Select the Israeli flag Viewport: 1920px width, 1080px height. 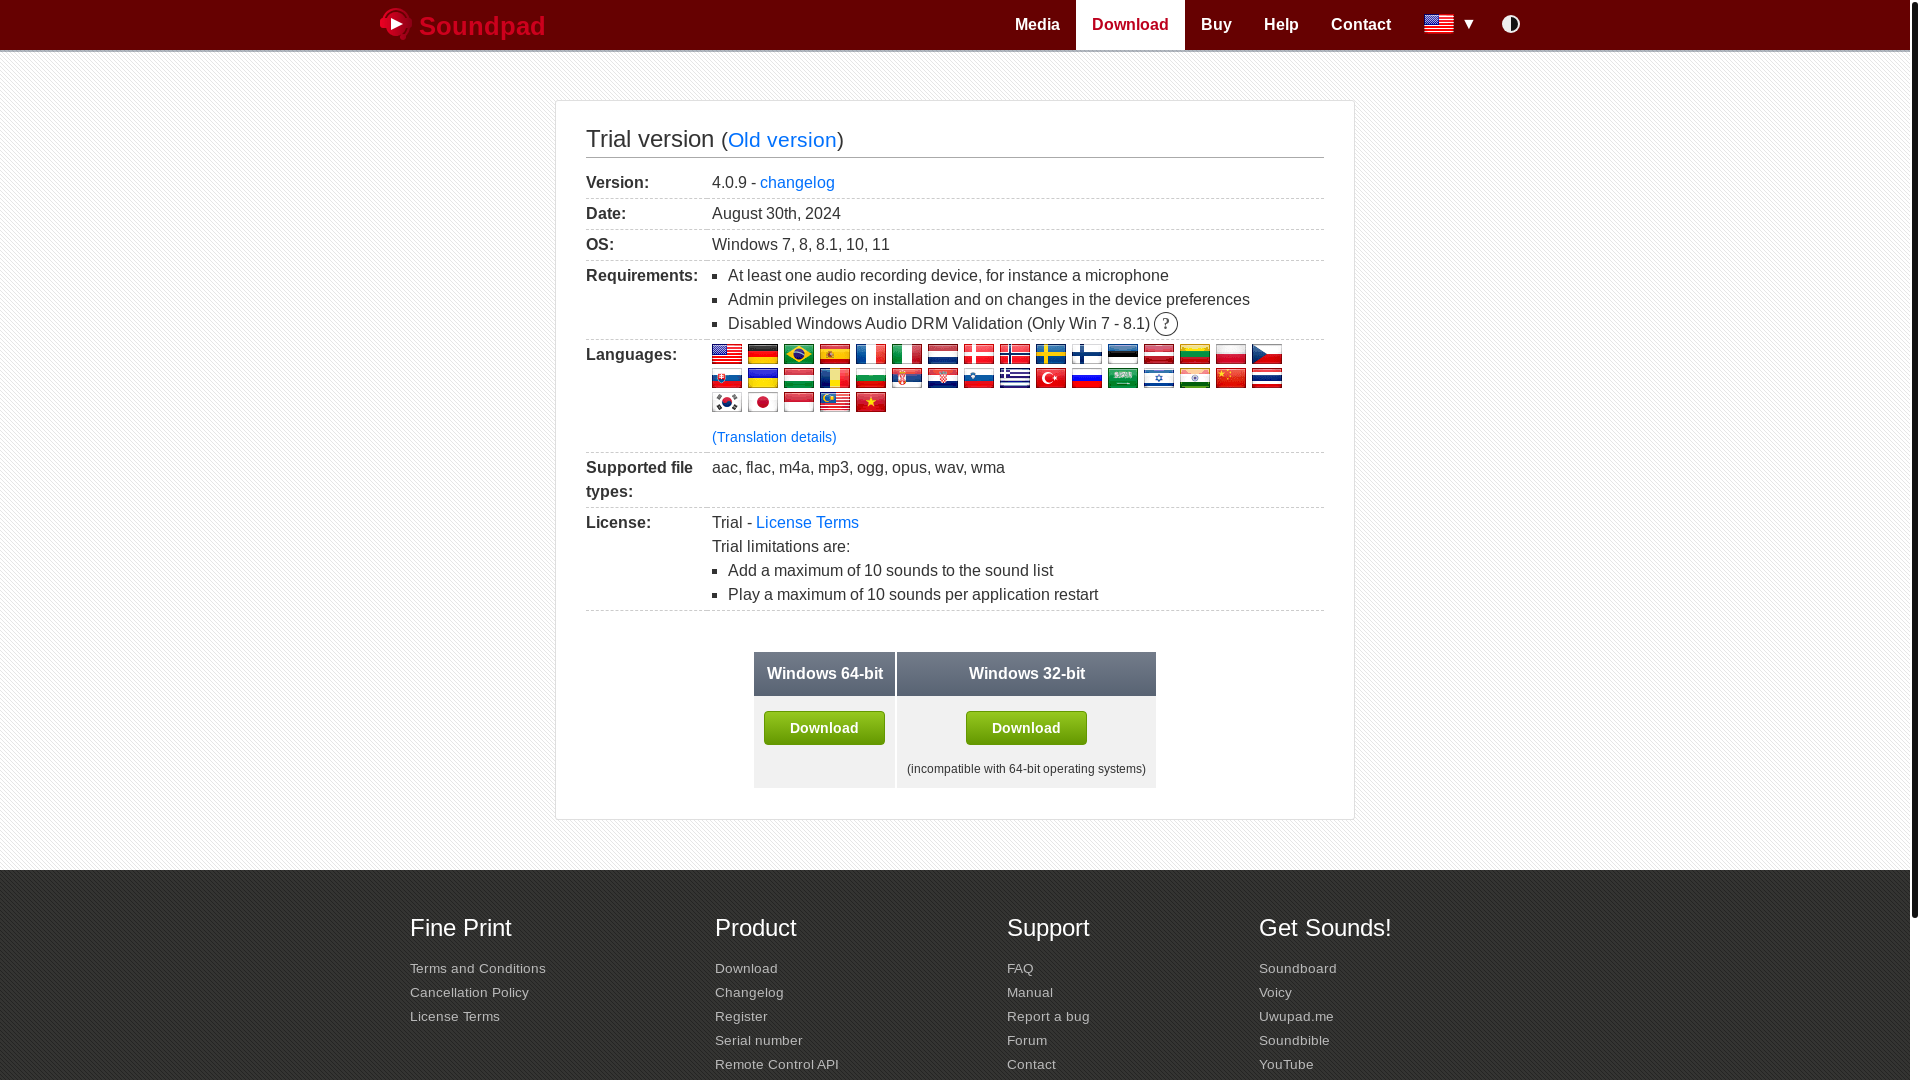1159,378
